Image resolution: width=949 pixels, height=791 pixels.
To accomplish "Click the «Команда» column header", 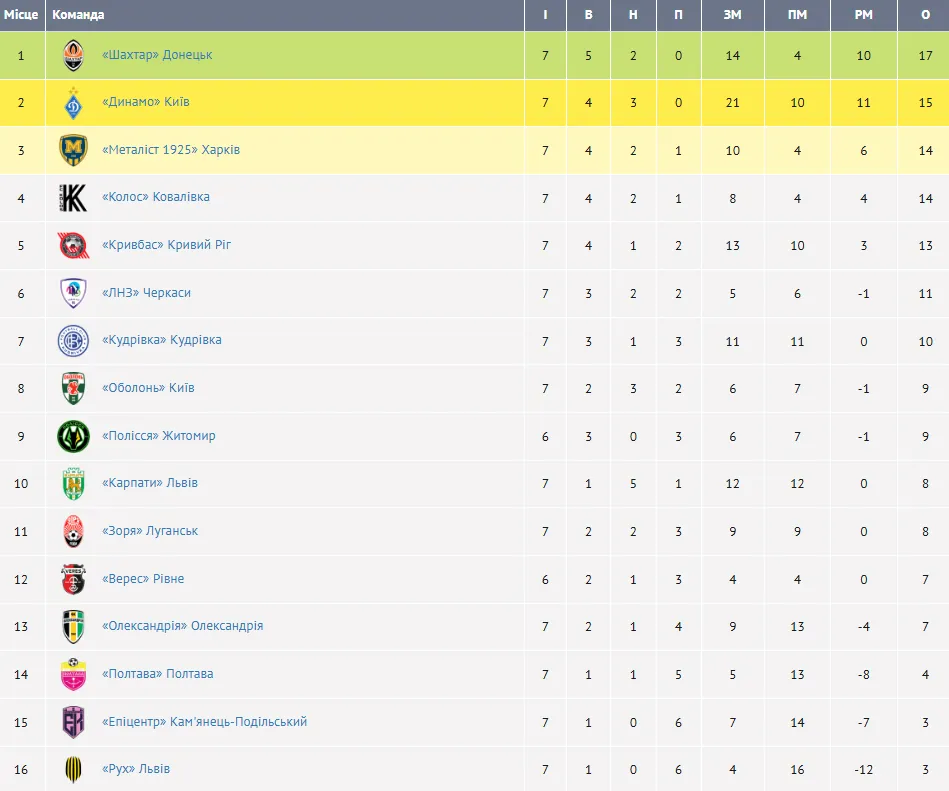I will point(78,15).
